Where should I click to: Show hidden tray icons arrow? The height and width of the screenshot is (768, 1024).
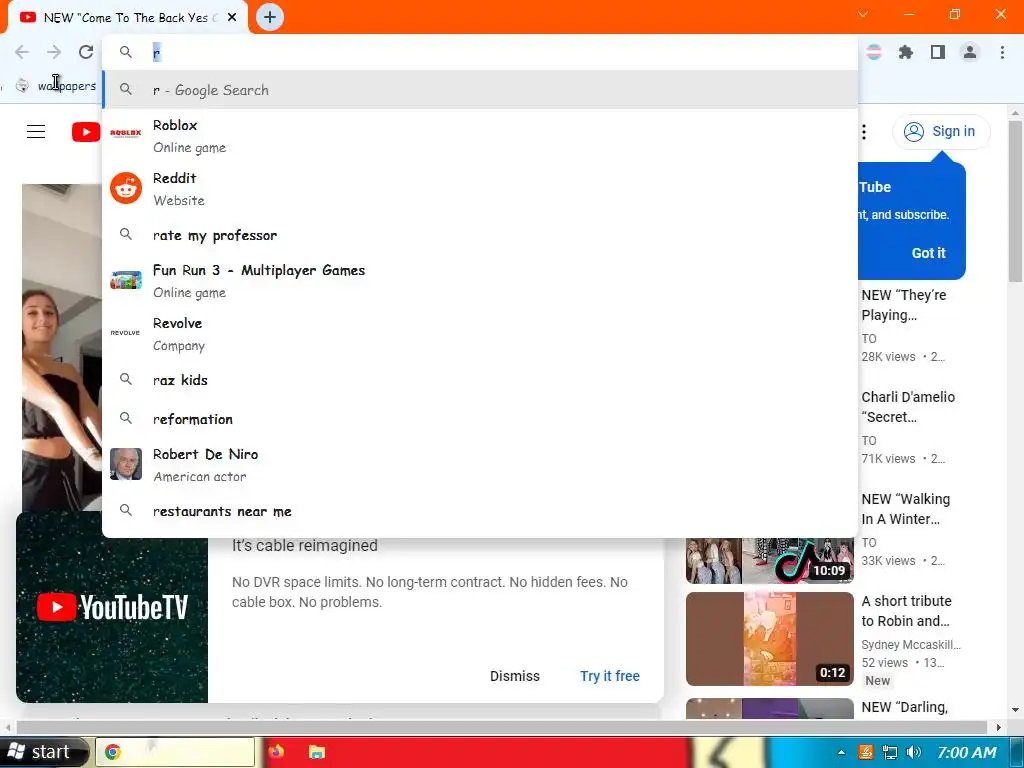[841, 752]
